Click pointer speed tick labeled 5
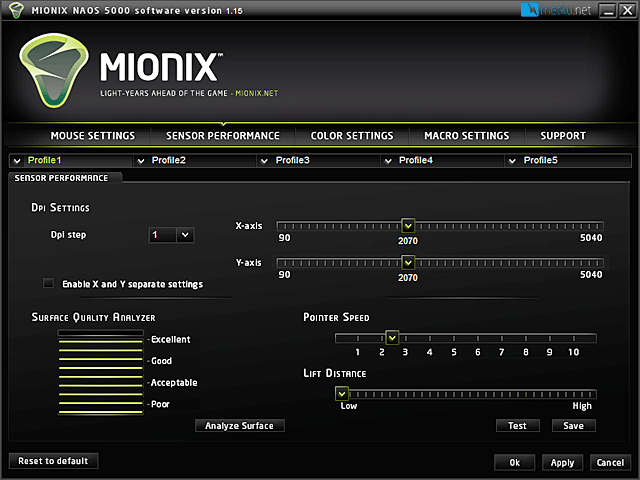Image resolution: width=640 pixels, height=480 pixels. click(454, 352)
